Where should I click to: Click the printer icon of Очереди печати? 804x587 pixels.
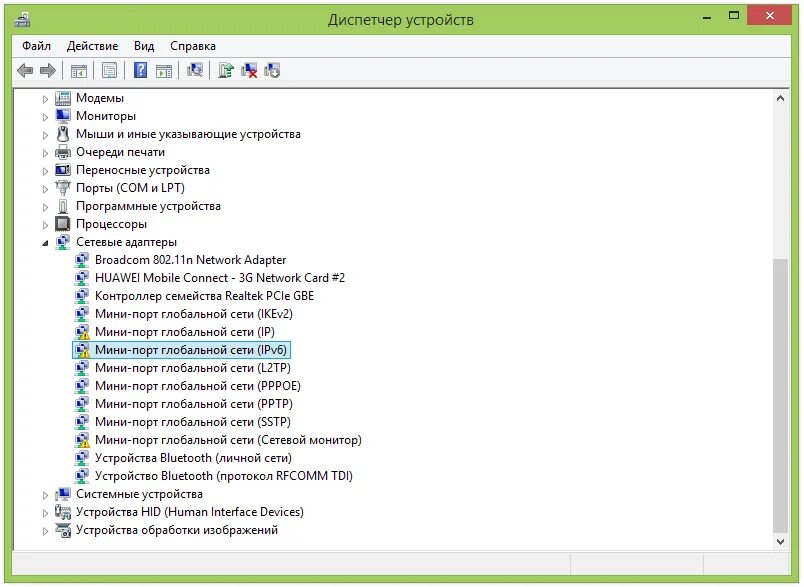pos(63,152)
